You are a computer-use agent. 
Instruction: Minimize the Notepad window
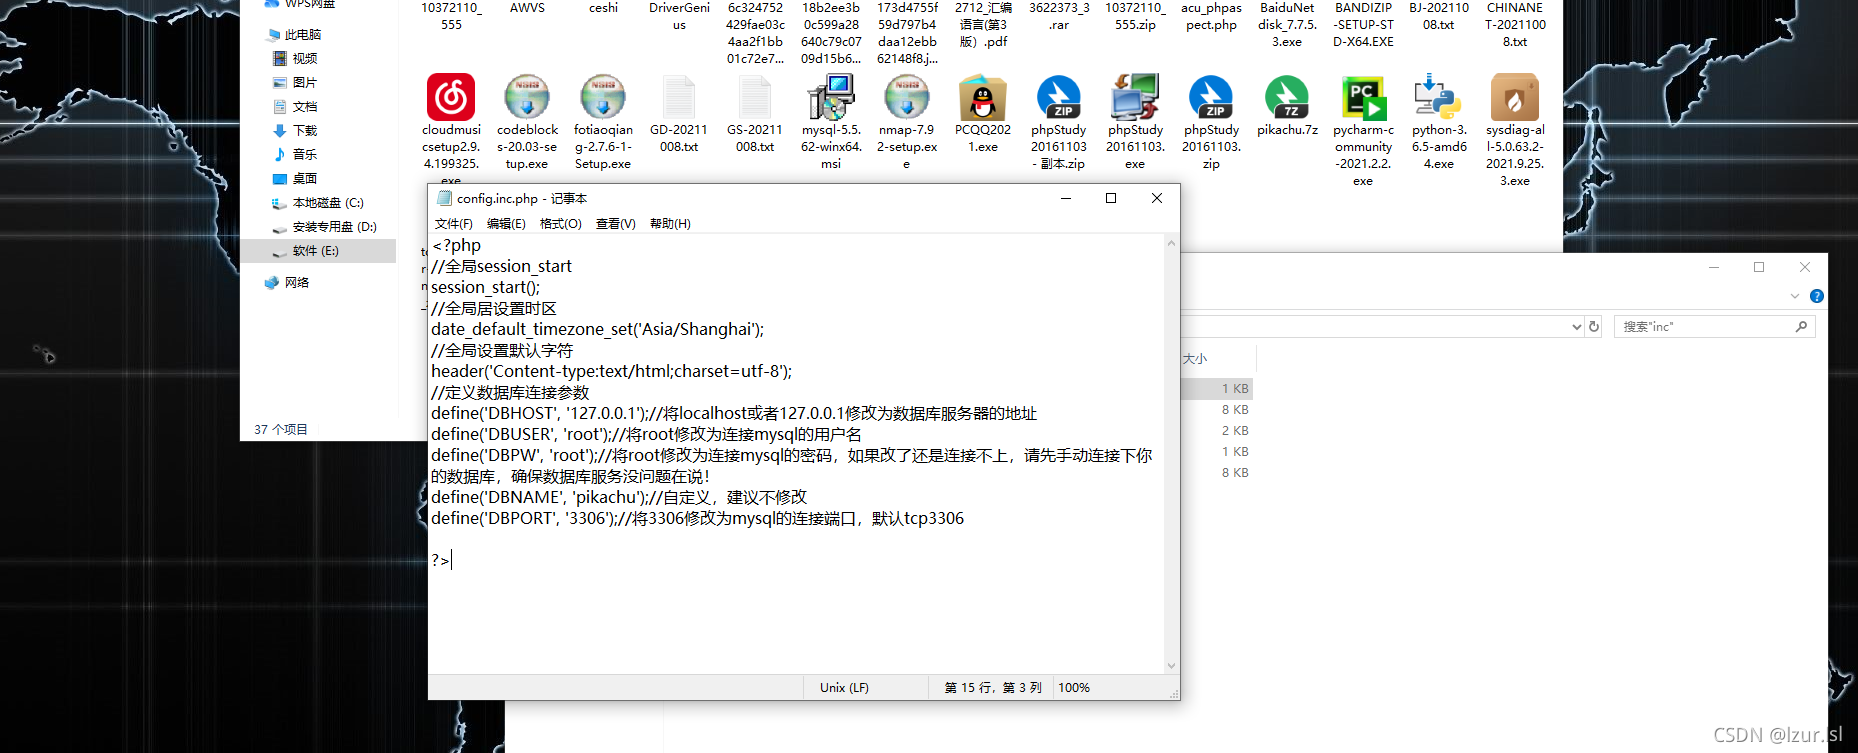[1066, 198]
